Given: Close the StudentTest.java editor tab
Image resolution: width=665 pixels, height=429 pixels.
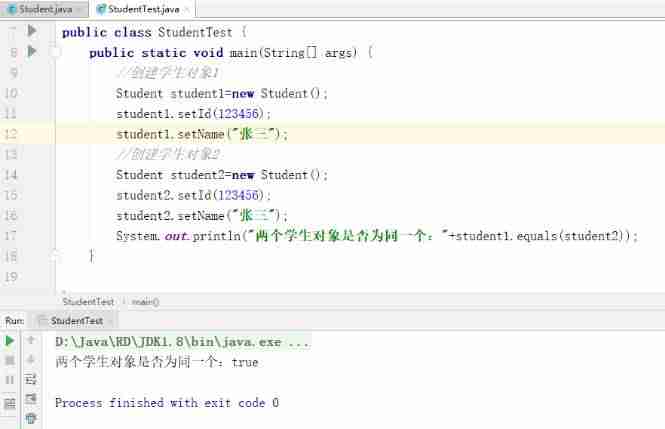Looking at the screenshot, I should (x=187, y=9).
